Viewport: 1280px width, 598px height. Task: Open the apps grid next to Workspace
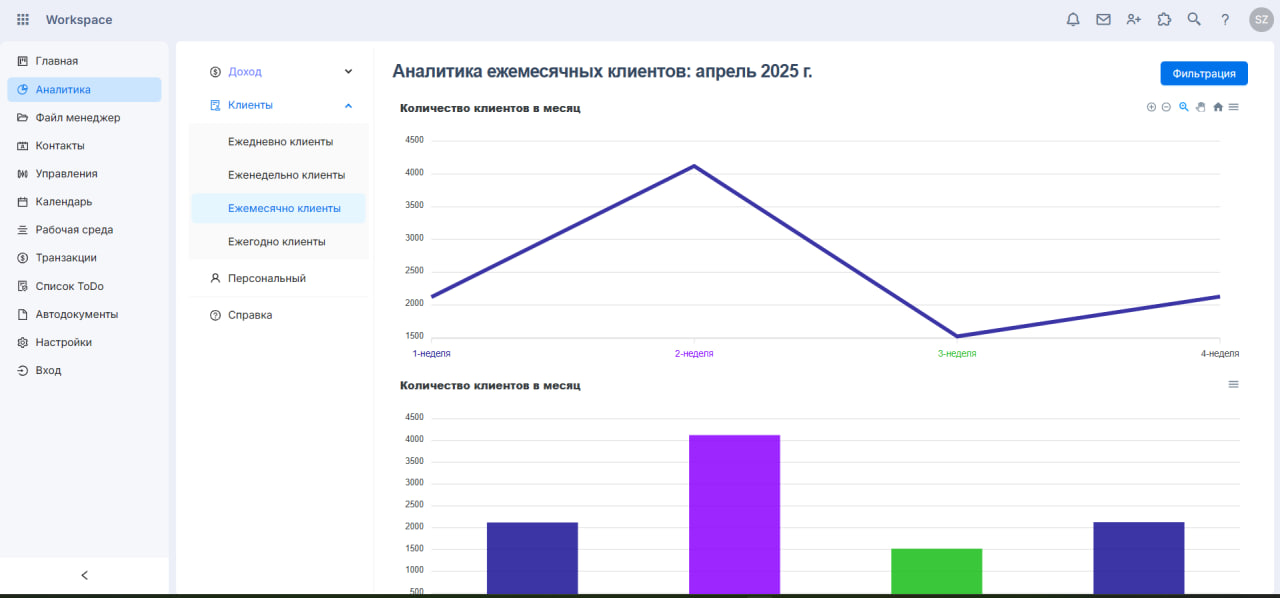[23, 20]
